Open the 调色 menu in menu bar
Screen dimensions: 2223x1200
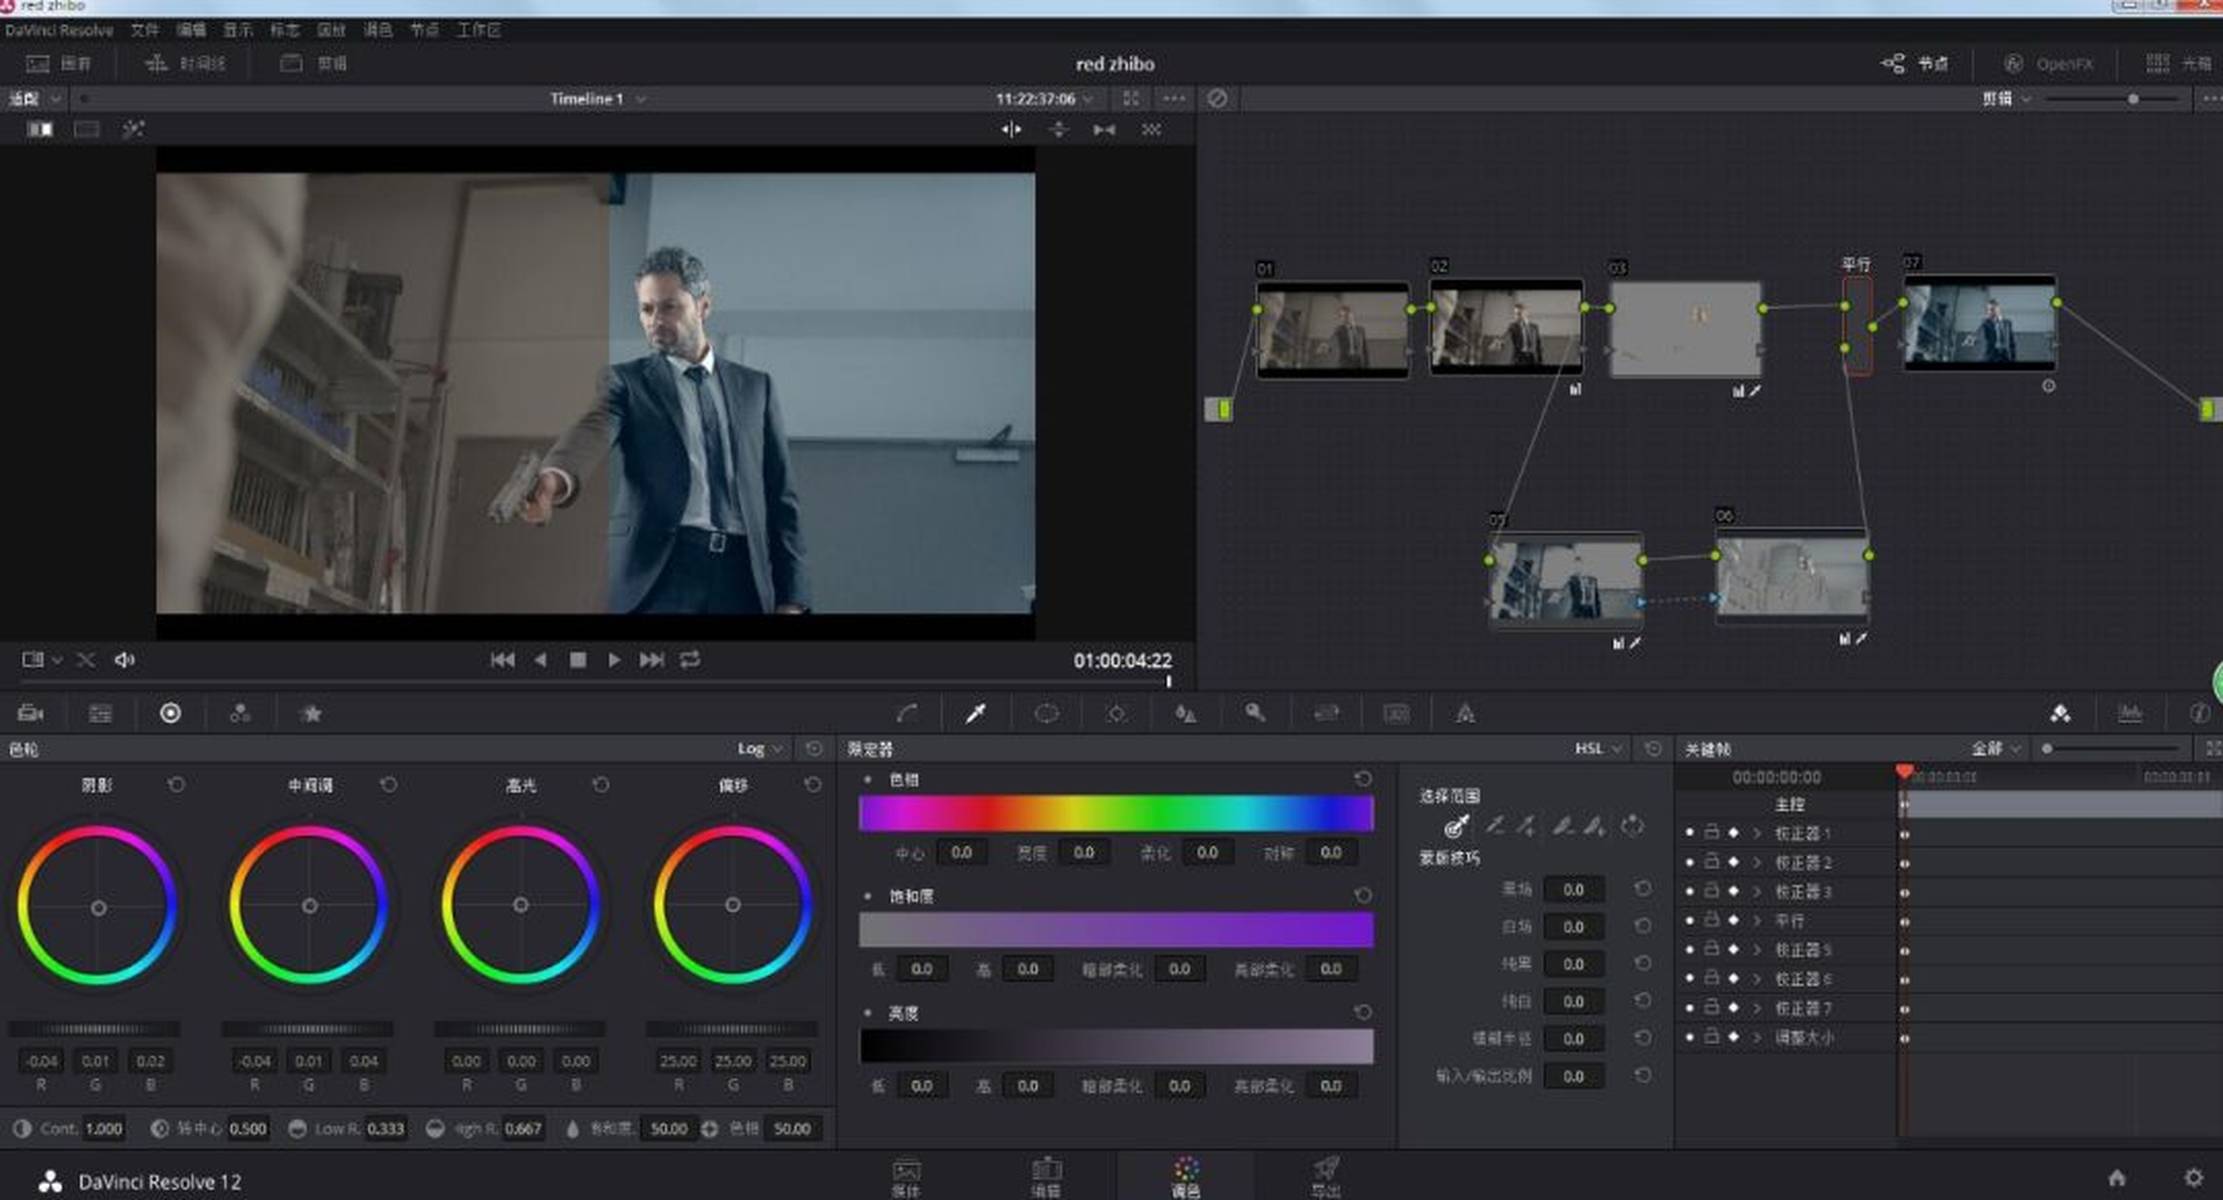(x=378, y=30)
